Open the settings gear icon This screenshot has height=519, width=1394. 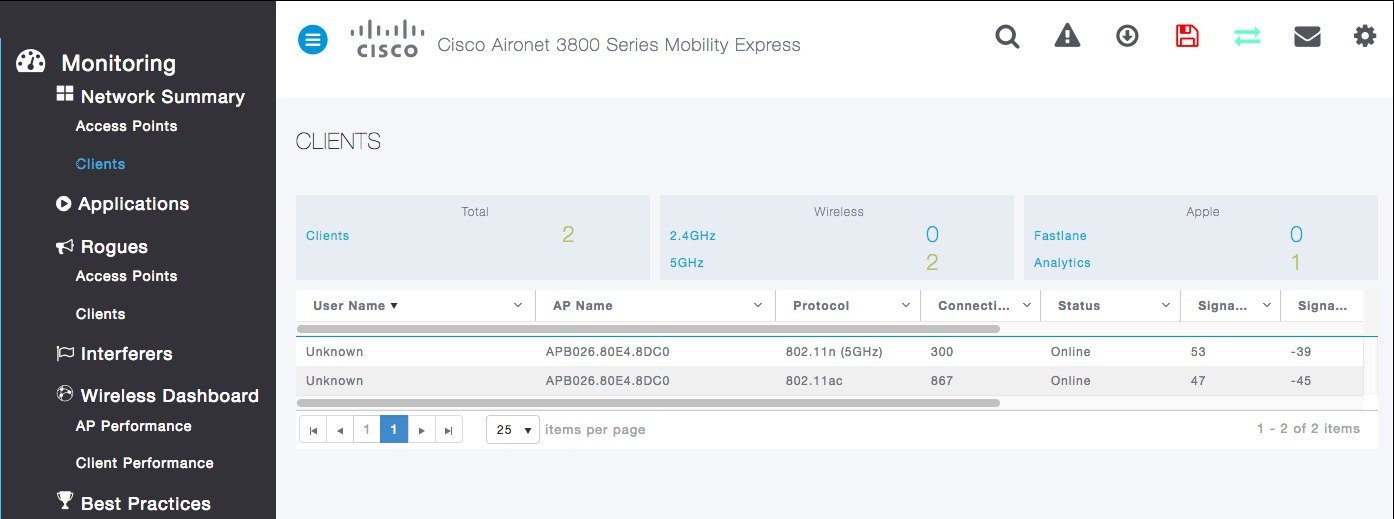(x=1364, y=37)
